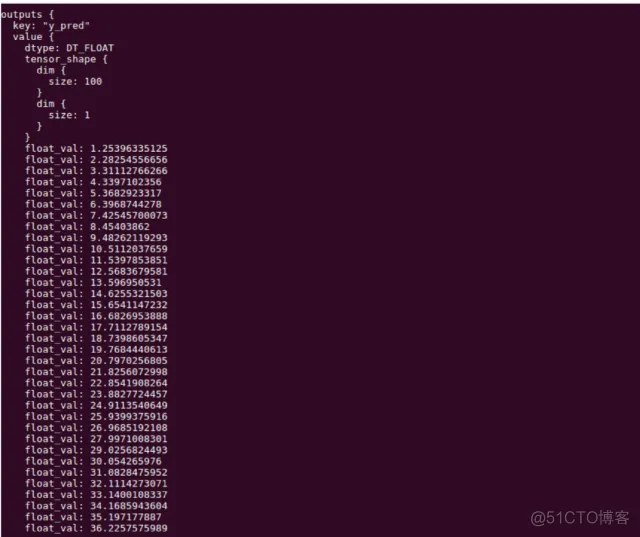Screen dimensions: 640x537
Task: Click the 'value {' line
Action: [x=33, y=37]
